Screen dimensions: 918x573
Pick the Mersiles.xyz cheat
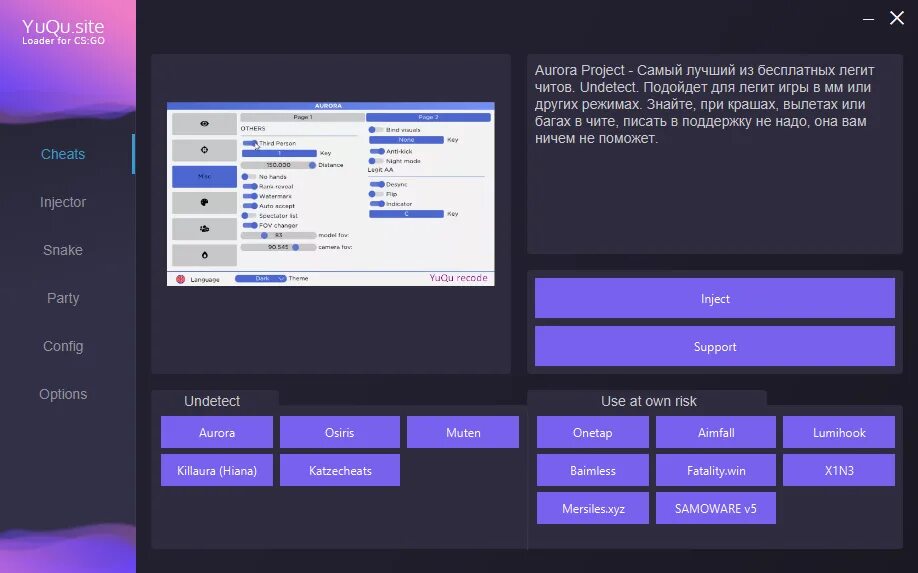[x=592, y=509]
